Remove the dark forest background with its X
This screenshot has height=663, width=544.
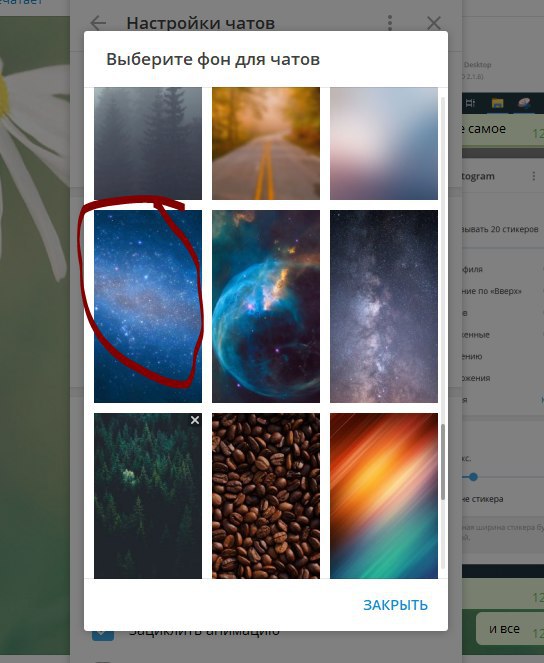click(195, 420)
